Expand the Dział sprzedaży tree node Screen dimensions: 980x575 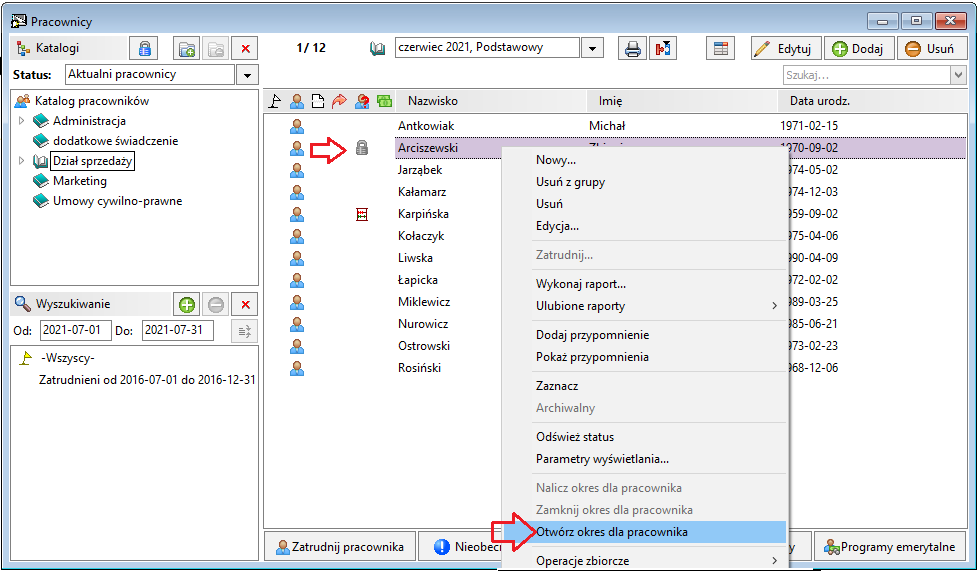tap(21, 161)
